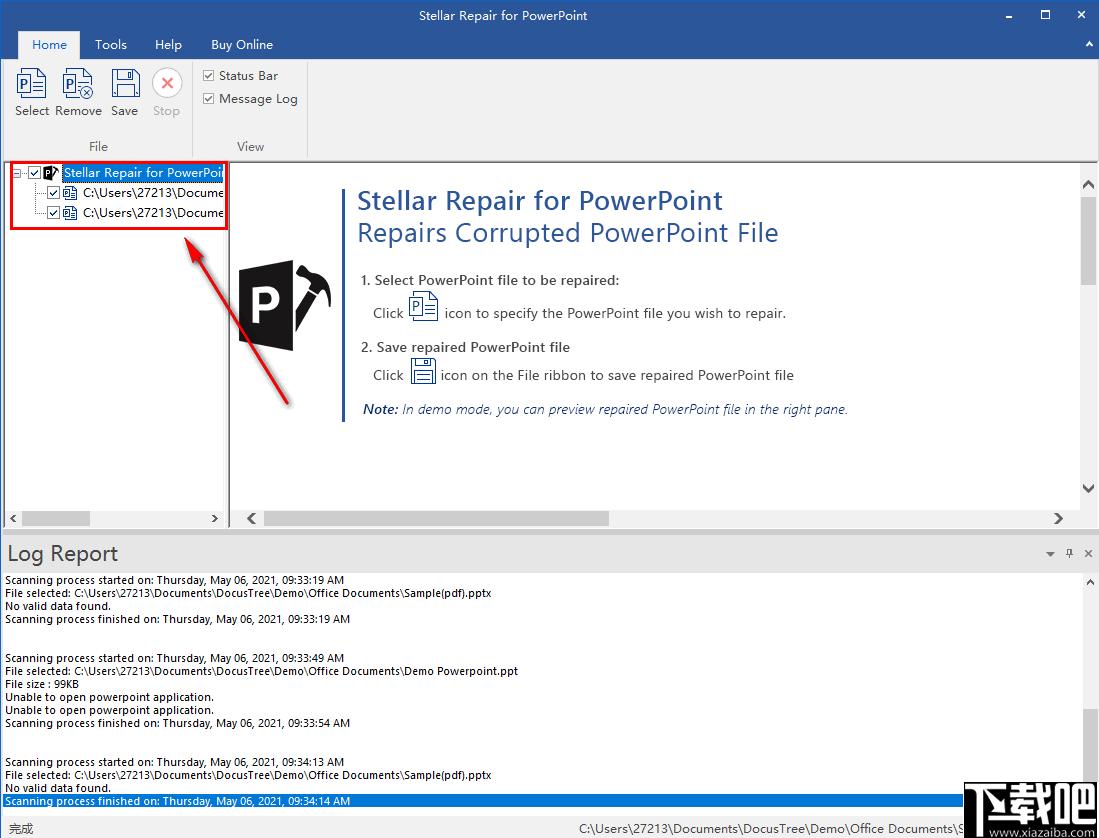Screen dimensions: 1099x838
Task: Uncheck the first file's checkbox in tree
Action: [x=53, y=193]
